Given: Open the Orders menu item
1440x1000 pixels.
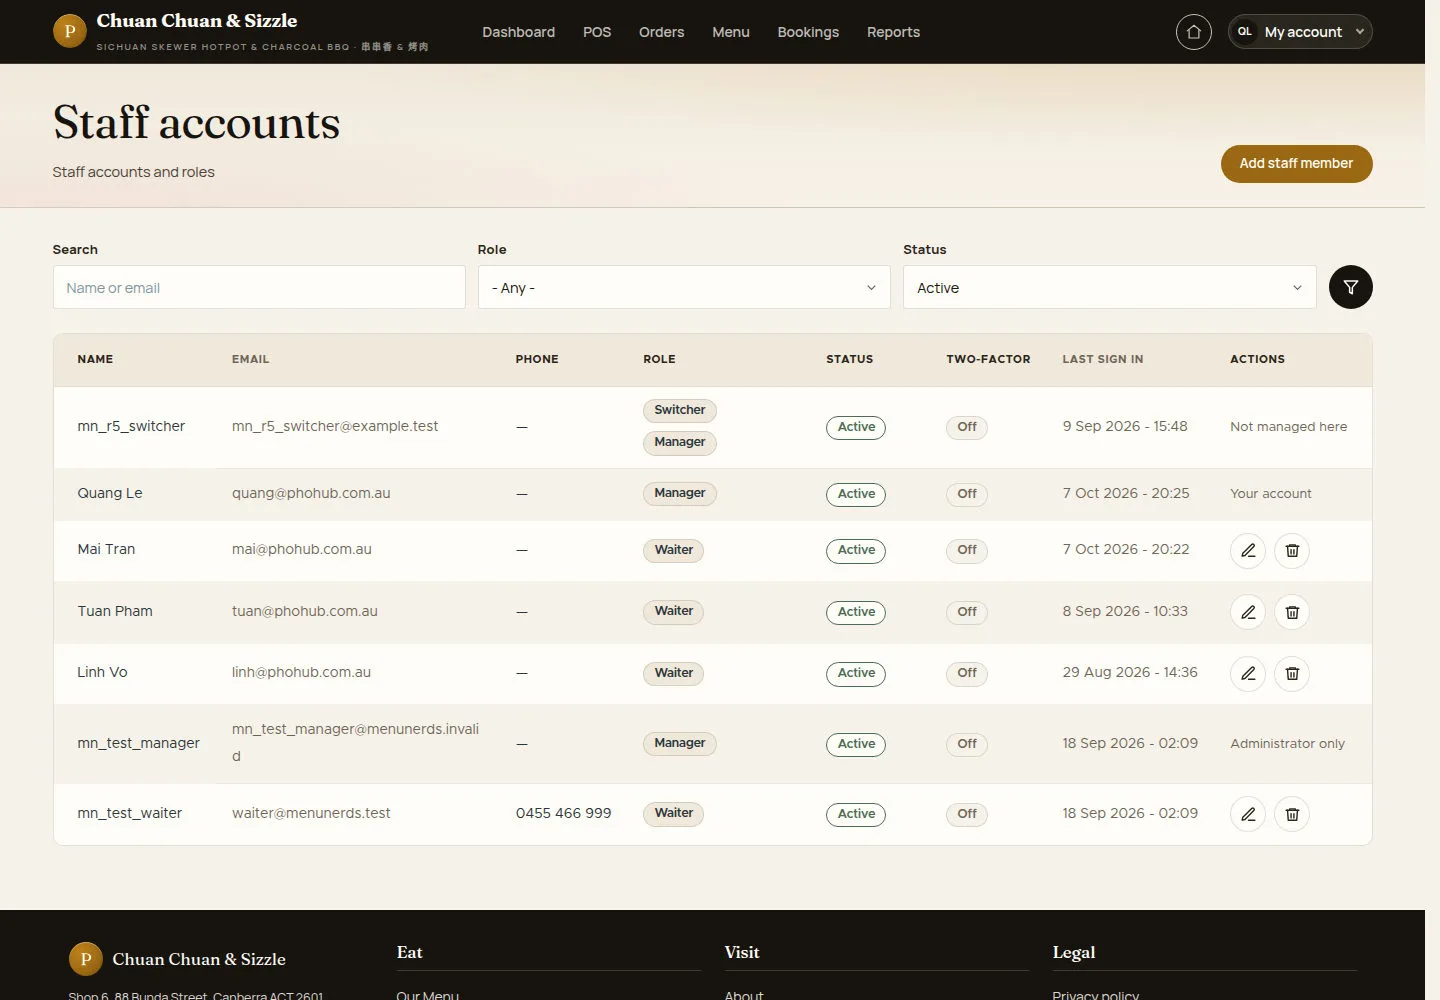Looking at the screenshot, I should tap(661, 32).
